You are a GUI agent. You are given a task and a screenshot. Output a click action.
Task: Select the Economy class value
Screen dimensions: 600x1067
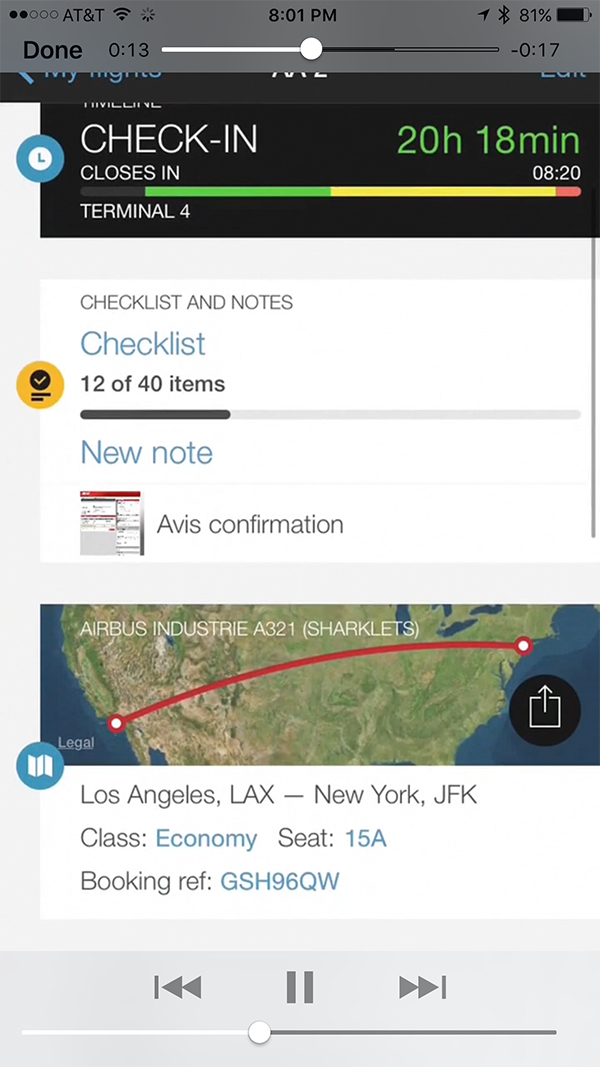(x=206, y=839)
